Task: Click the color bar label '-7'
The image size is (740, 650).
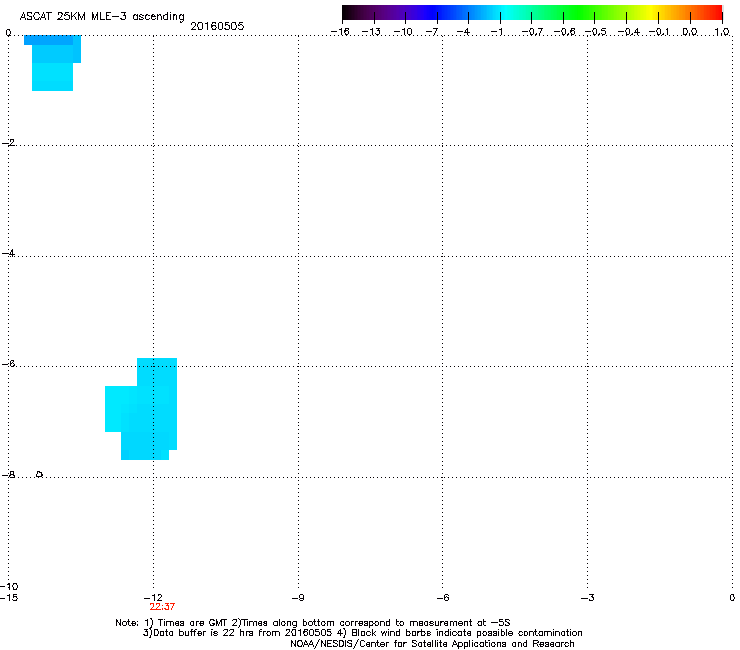Action: click(432, 32)
